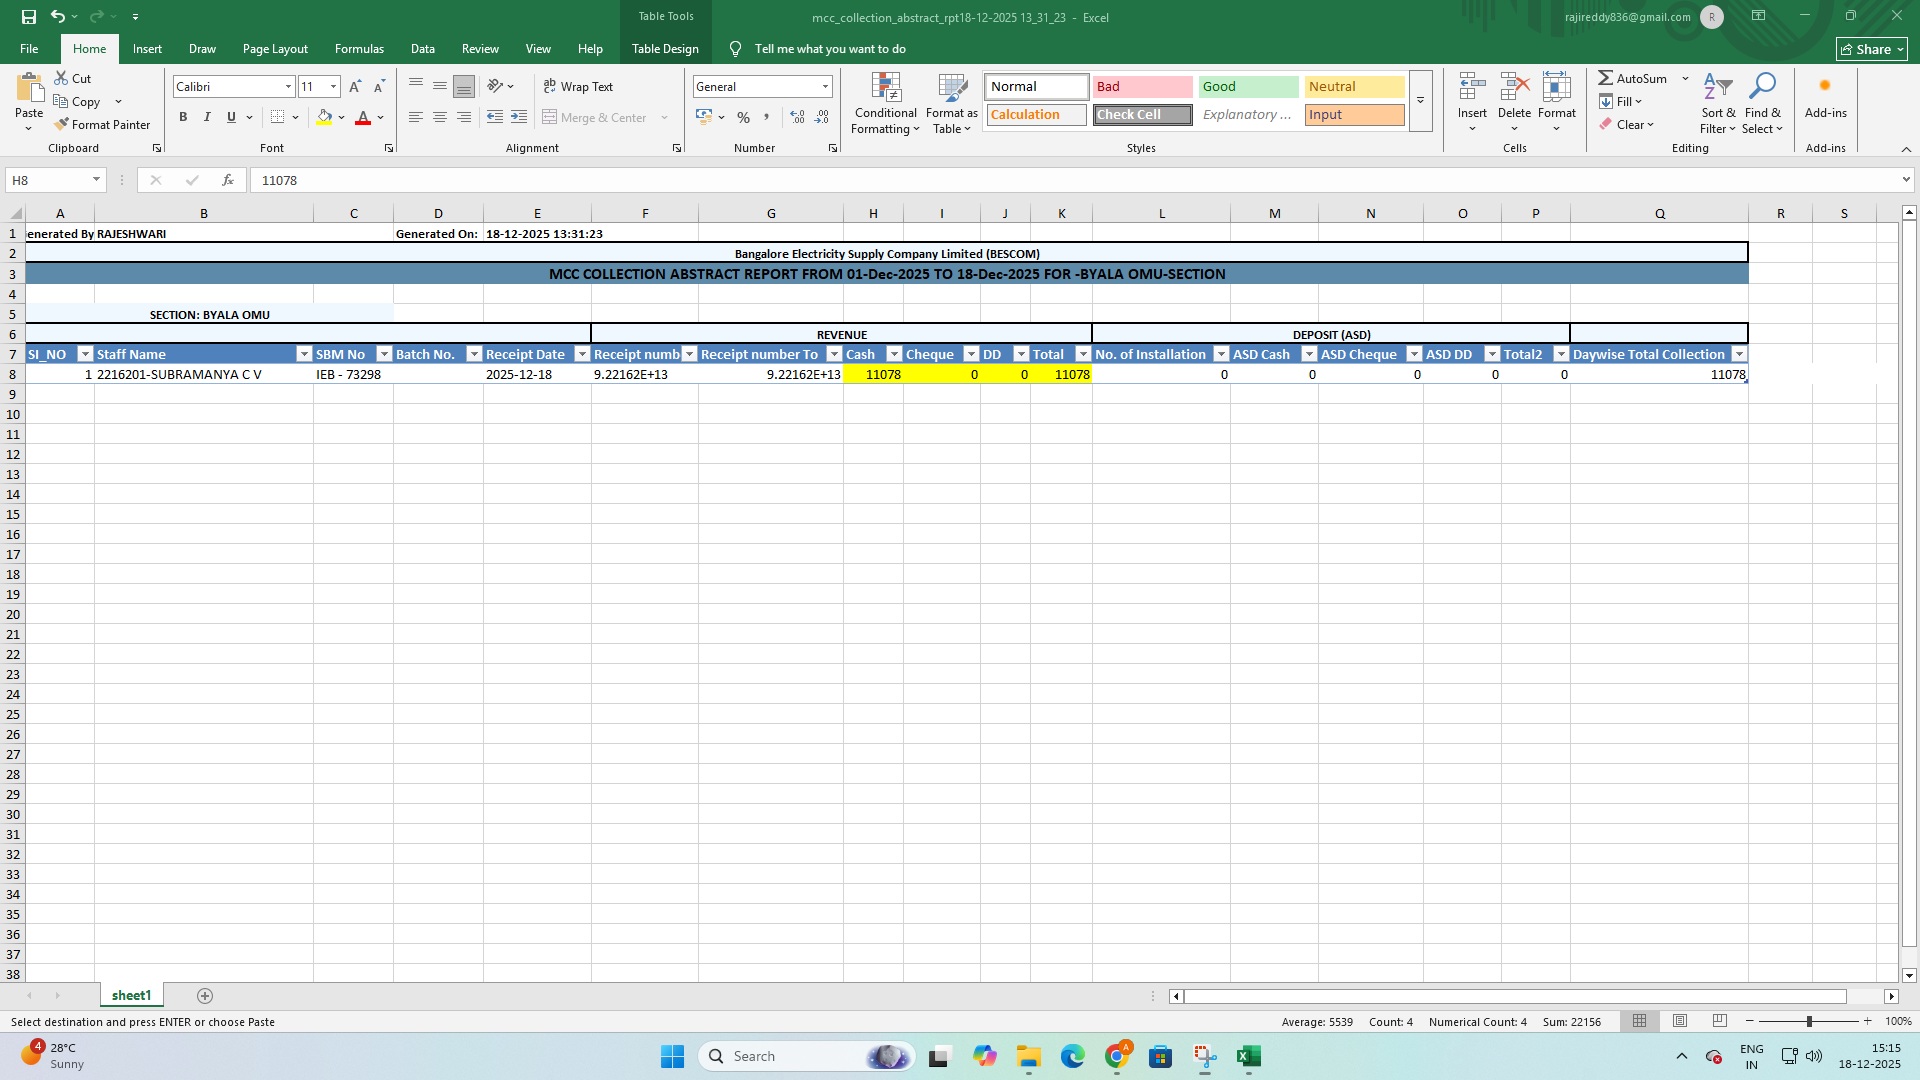
Task: Click the Name Box showing H8
Action: point(48,180)
